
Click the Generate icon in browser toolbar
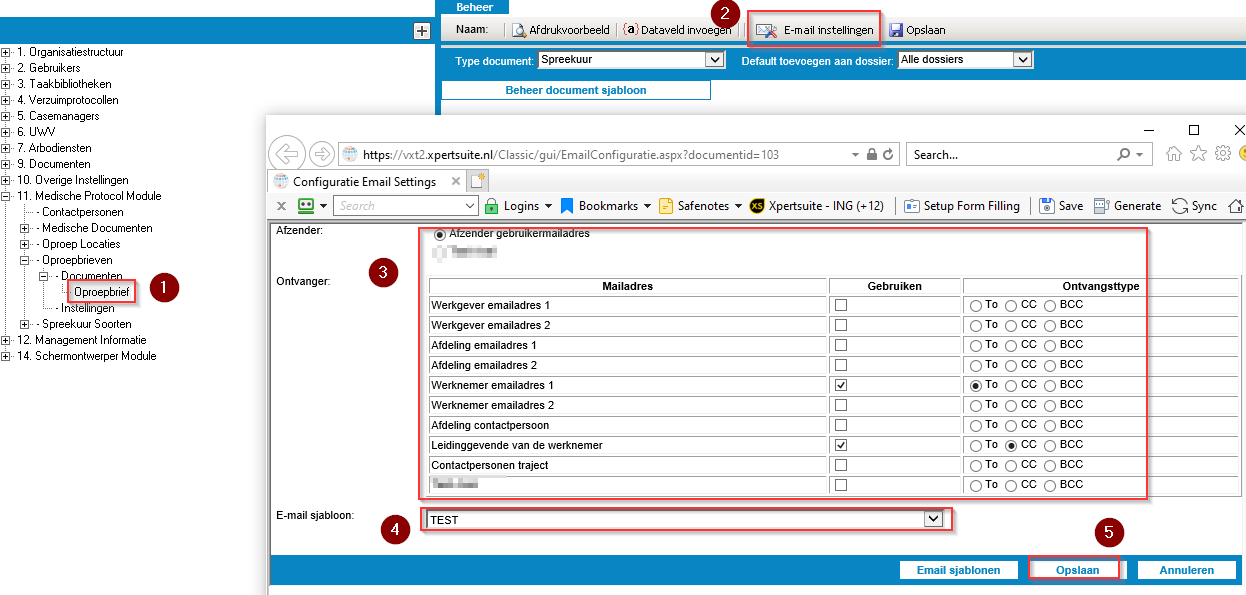pyautogui.click(x=1101, y=206)
